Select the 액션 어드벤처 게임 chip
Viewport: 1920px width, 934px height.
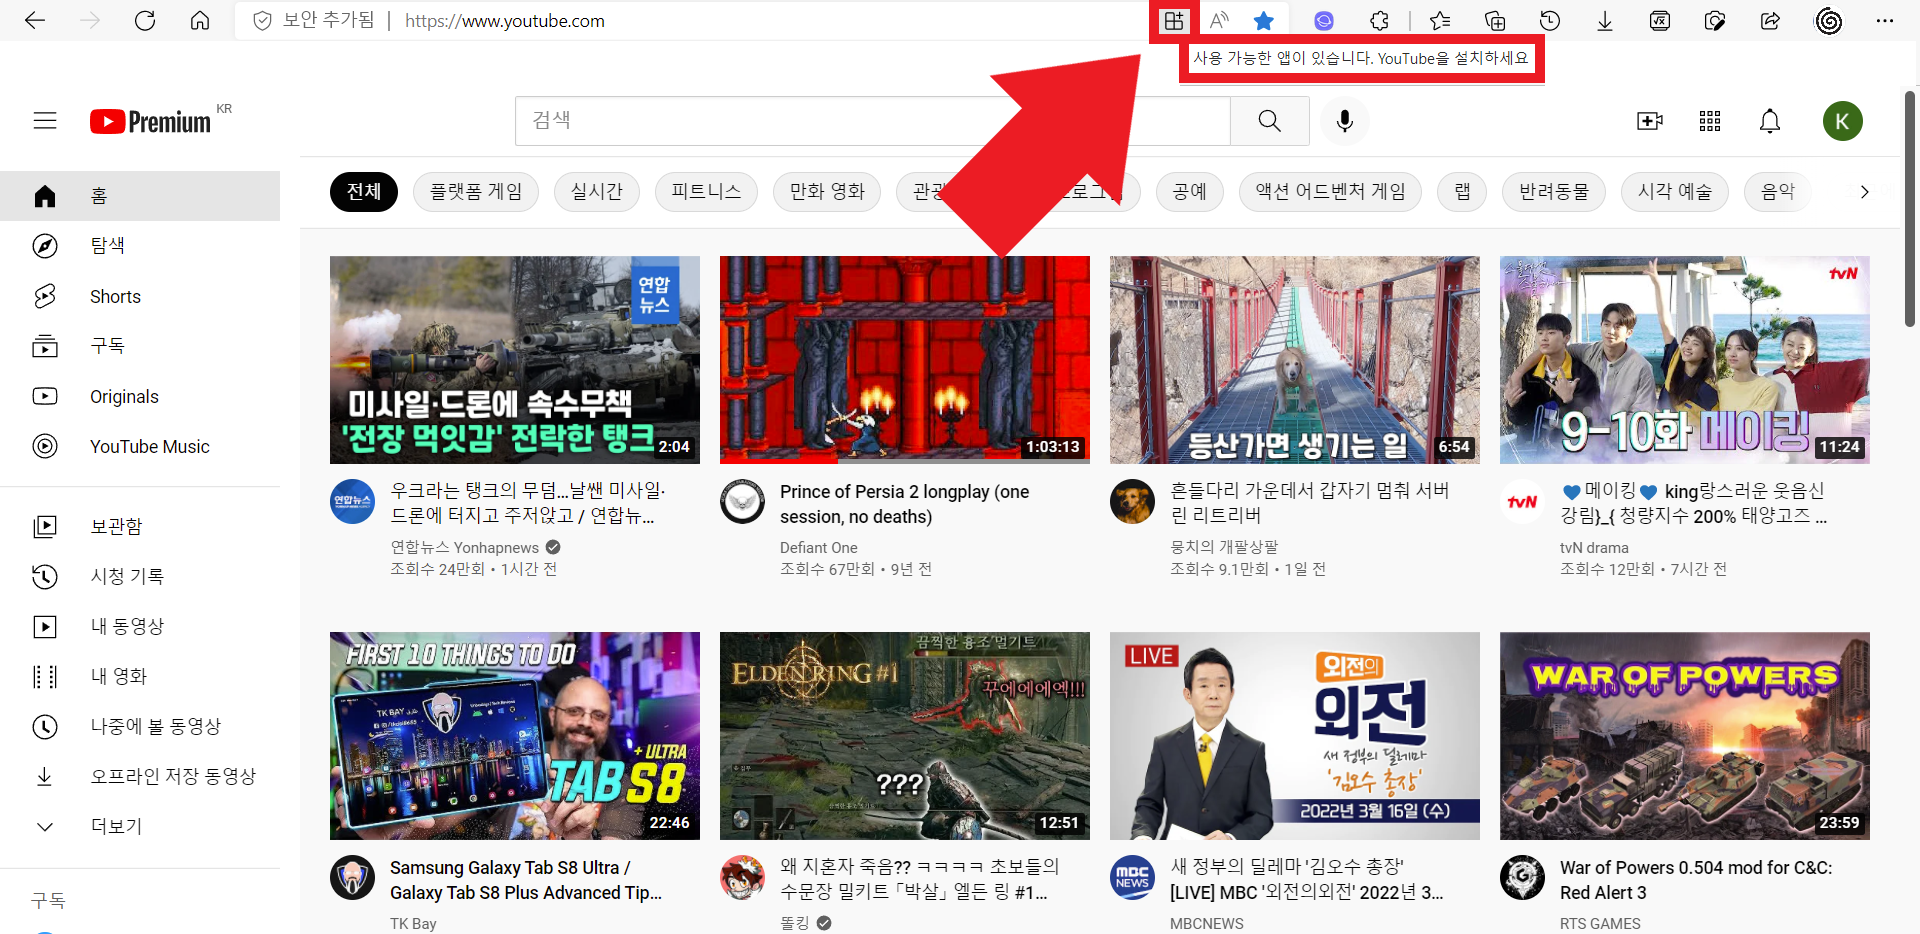pos(1331,192)
